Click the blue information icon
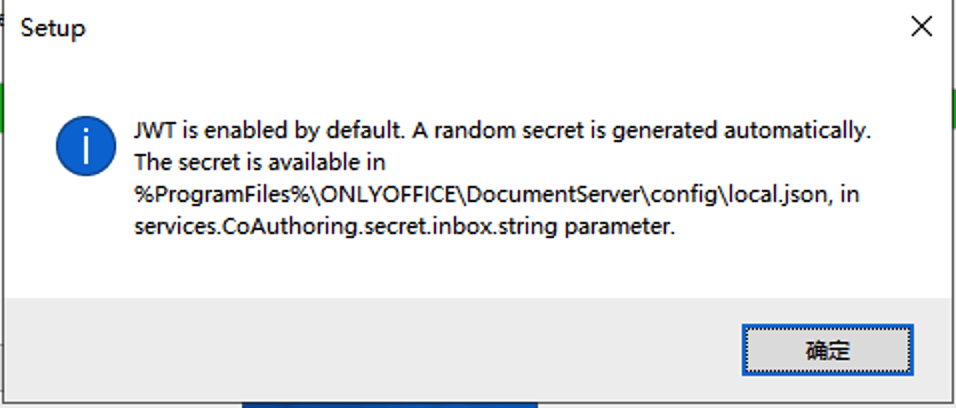This screenshot has height=408, width=956. pos(86,147)
